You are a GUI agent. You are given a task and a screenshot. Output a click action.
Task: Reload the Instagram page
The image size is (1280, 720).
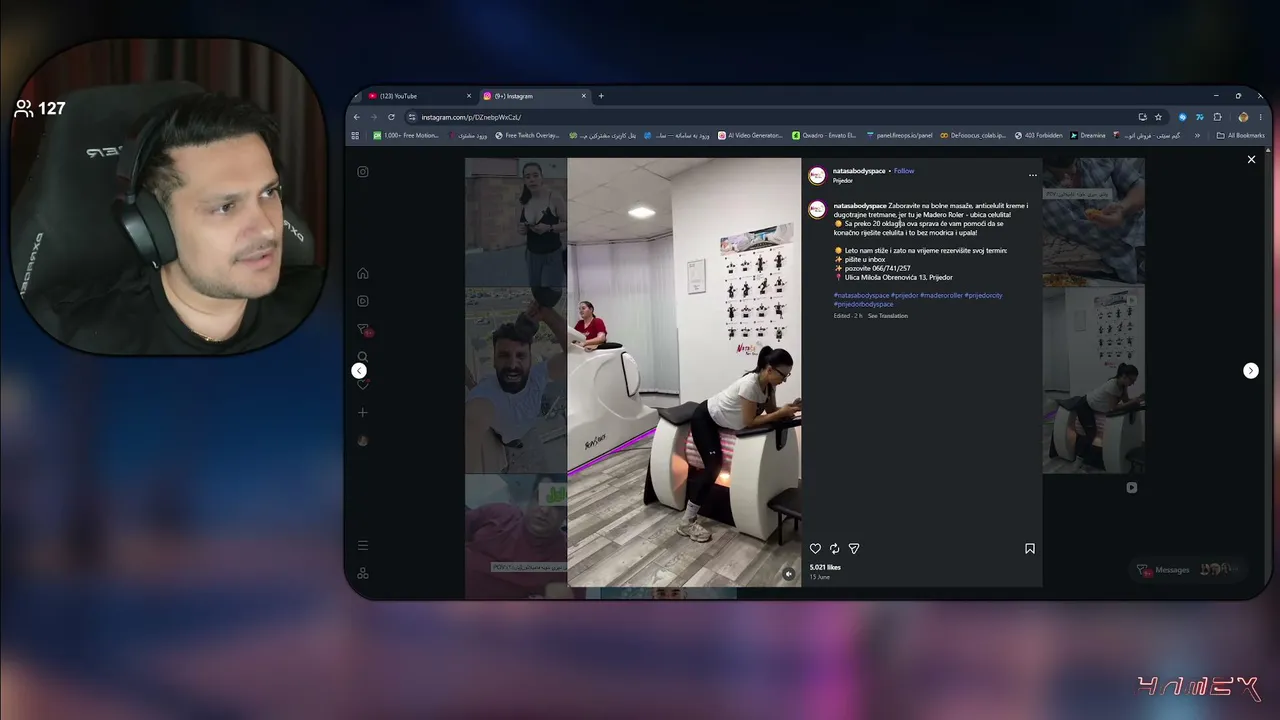[391, 117]
